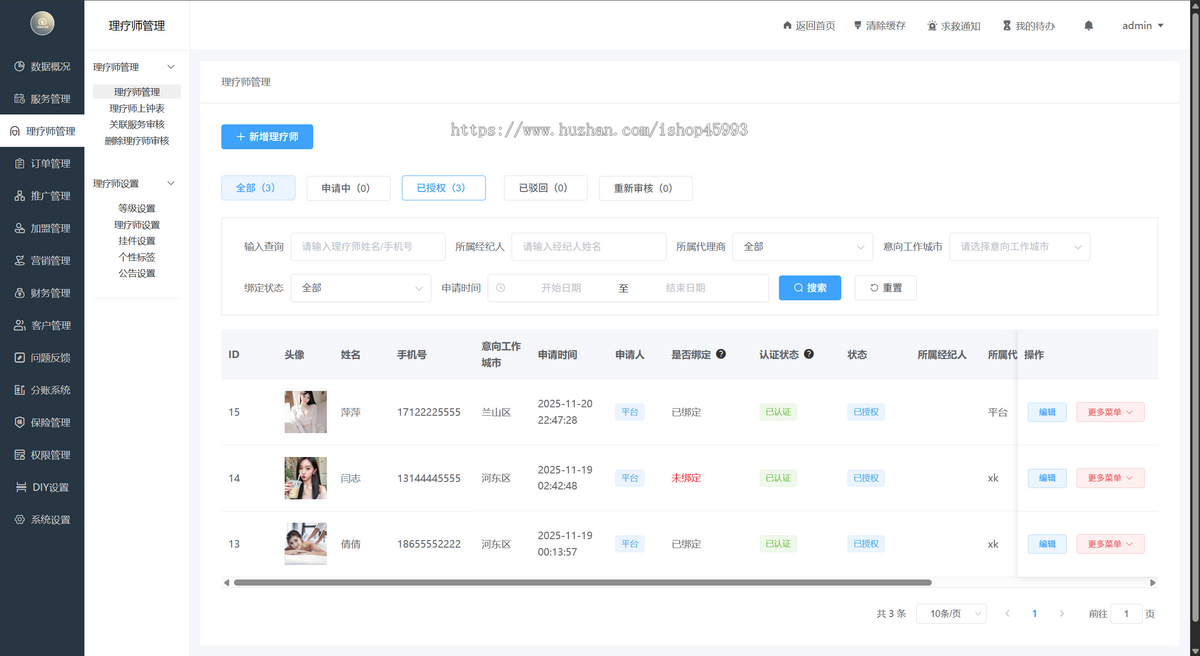Open the 10条/页 page size selector

pos(952,613)
